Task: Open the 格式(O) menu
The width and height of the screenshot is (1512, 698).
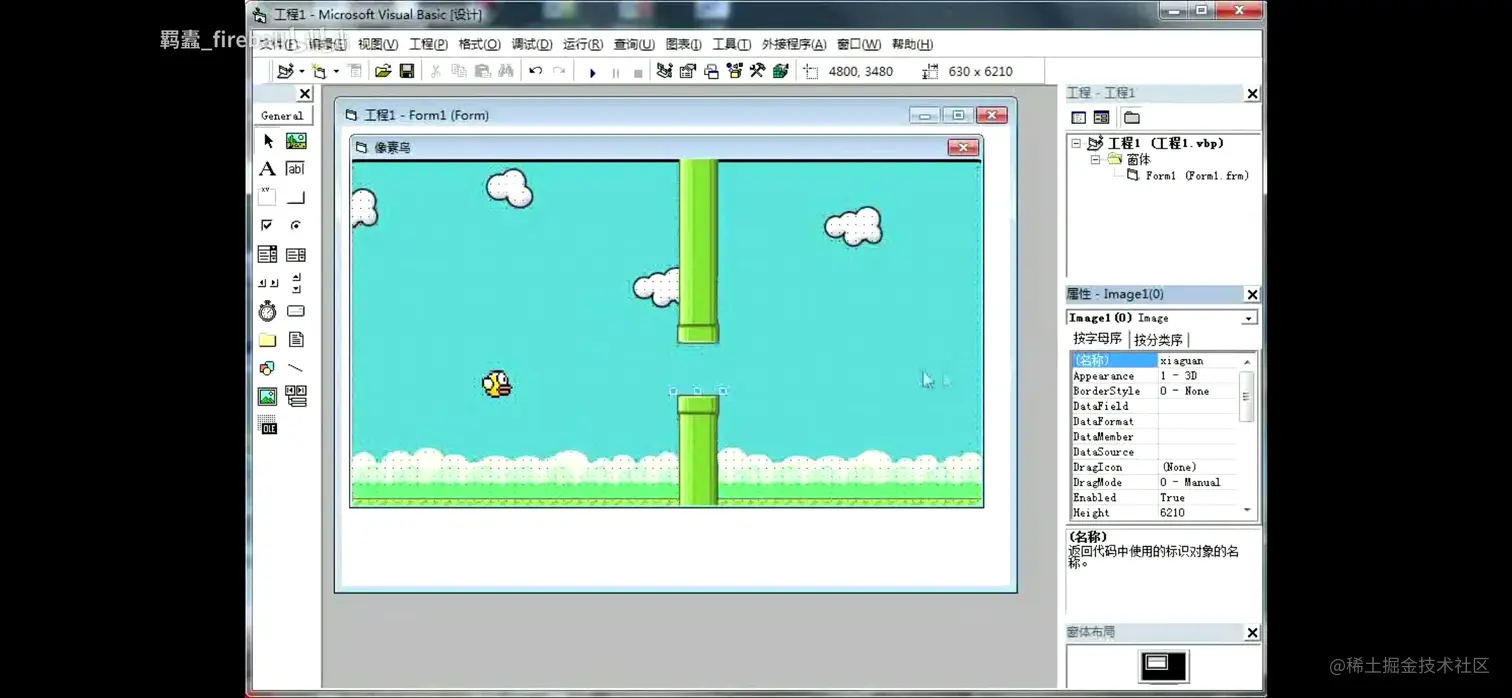Action: coord(479,44)
